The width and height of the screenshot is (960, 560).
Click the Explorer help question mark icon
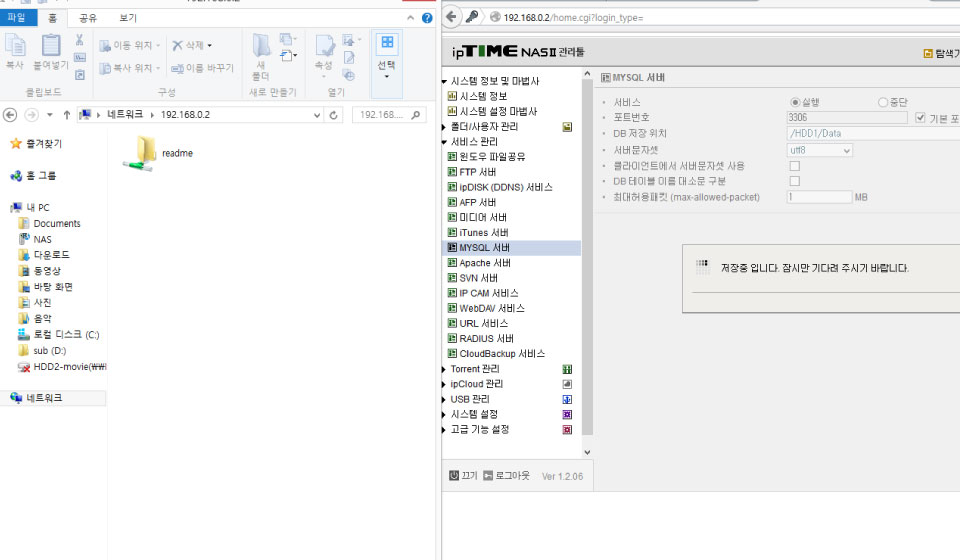point(427,18)
